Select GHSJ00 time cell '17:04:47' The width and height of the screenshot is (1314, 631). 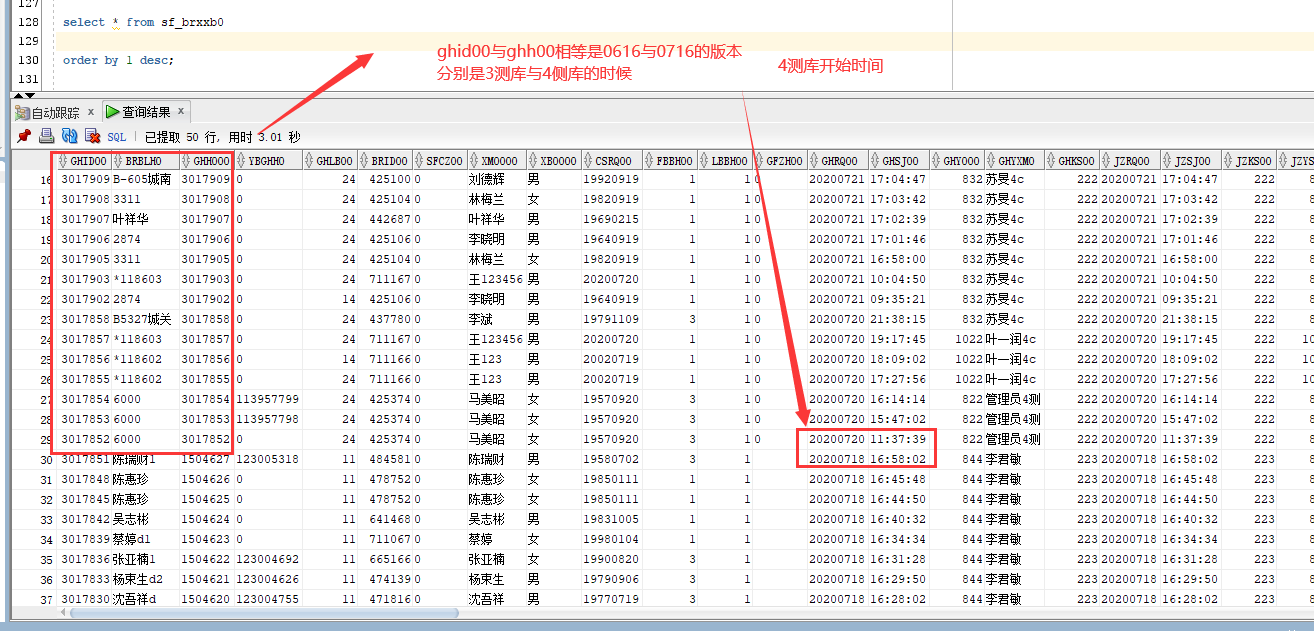click(899, 180)
